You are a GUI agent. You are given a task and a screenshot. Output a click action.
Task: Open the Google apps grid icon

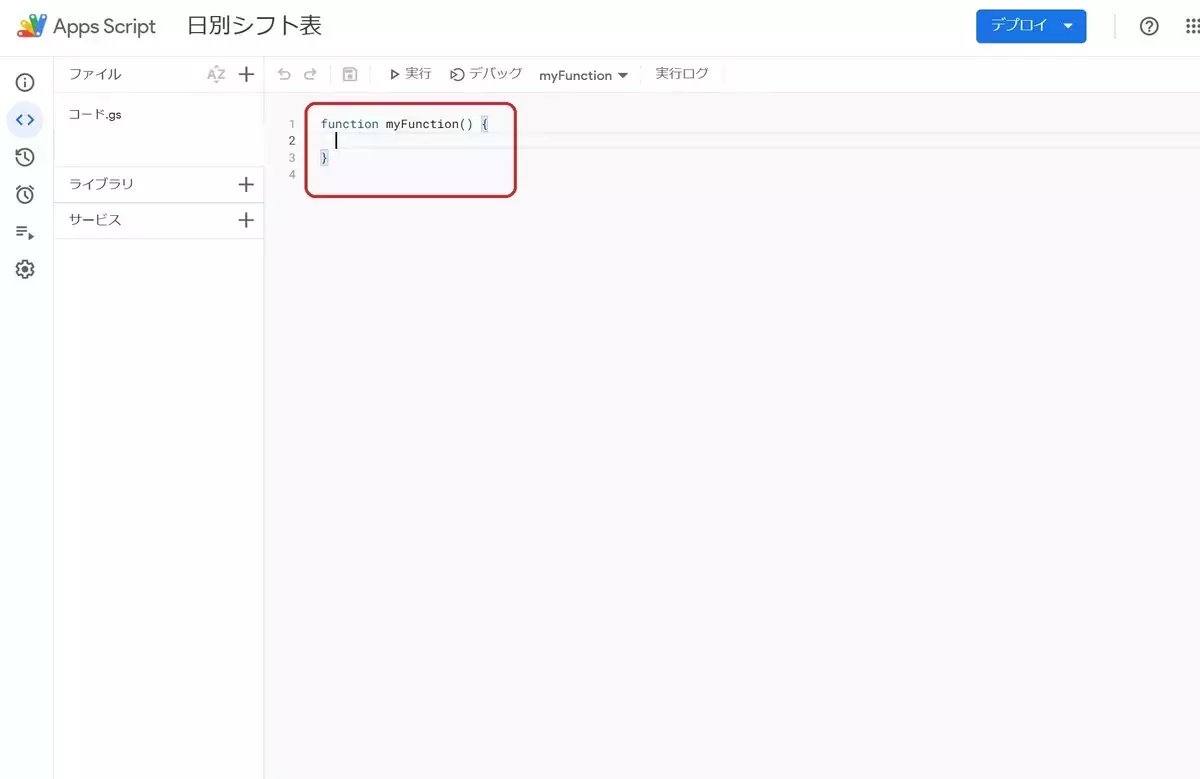1192,27
